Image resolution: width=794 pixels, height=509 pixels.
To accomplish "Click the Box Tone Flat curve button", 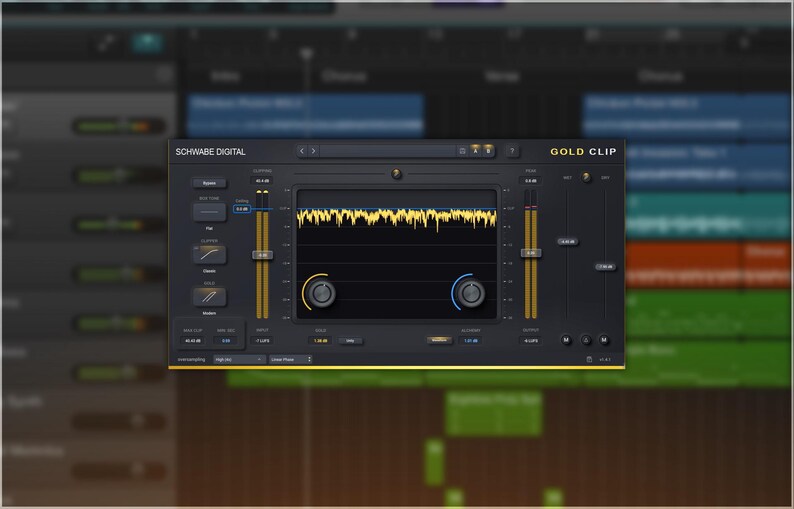I will point(209,212).
